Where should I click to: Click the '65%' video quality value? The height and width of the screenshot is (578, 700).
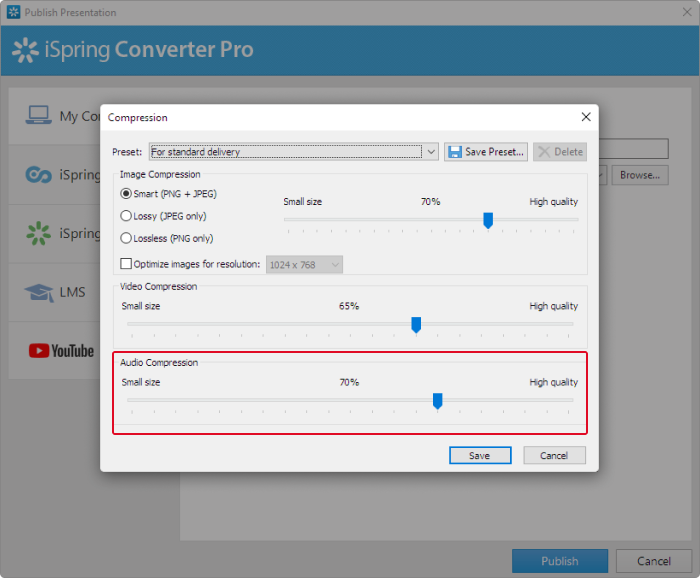pyautogui.click(x=349, y=306)
